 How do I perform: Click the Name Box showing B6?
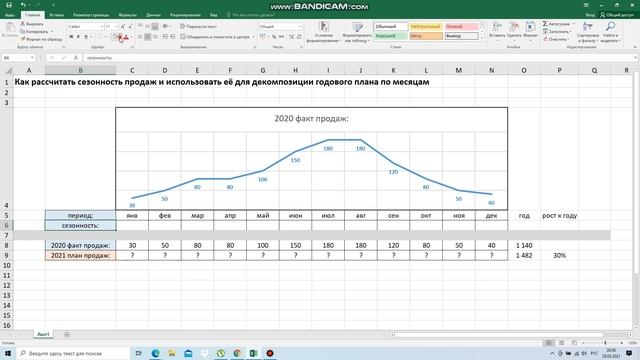[x=18, y=58]
